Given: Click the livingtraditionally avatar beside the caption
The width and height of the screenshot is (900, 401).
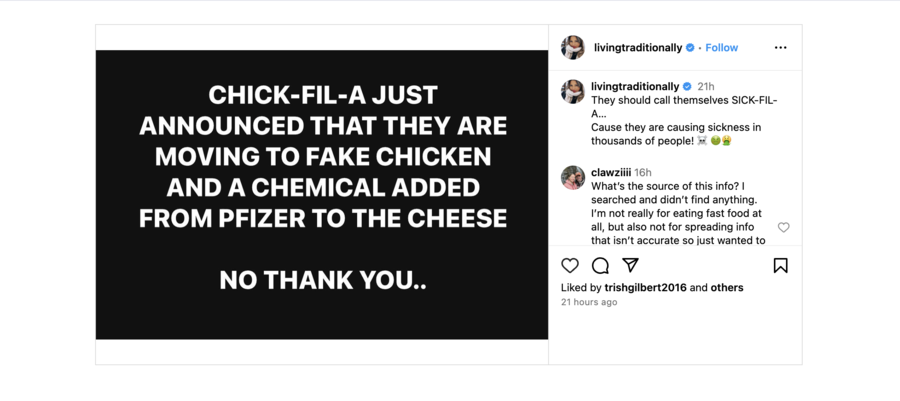Looking at the screenshot, I should (573, 91).
